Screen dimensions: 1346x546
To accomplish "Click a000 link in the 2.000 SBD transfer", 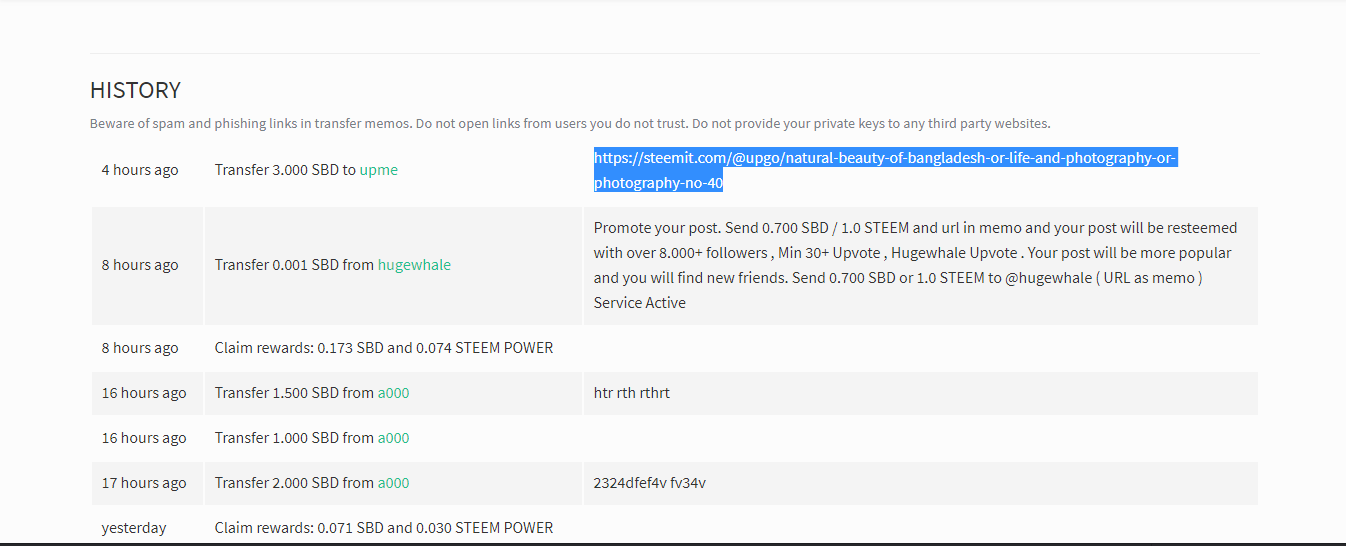I will (393, 483).
